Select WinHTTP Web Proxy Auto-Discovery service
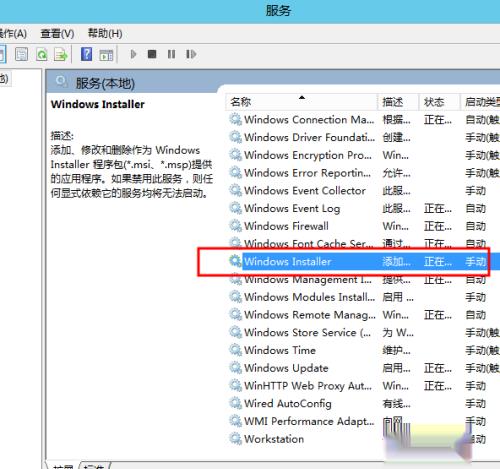The height and width of the screenshot is (469, 500). pyautogui.click(x=364, y=386)
